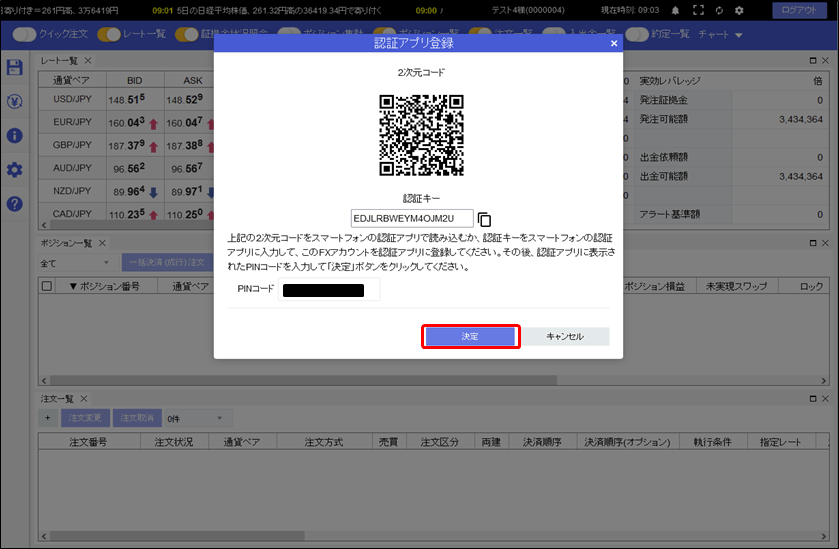Click the 執行条件 column header
Image resolution: width=839 pixels, height=549 pixels.
pos(713,442)
